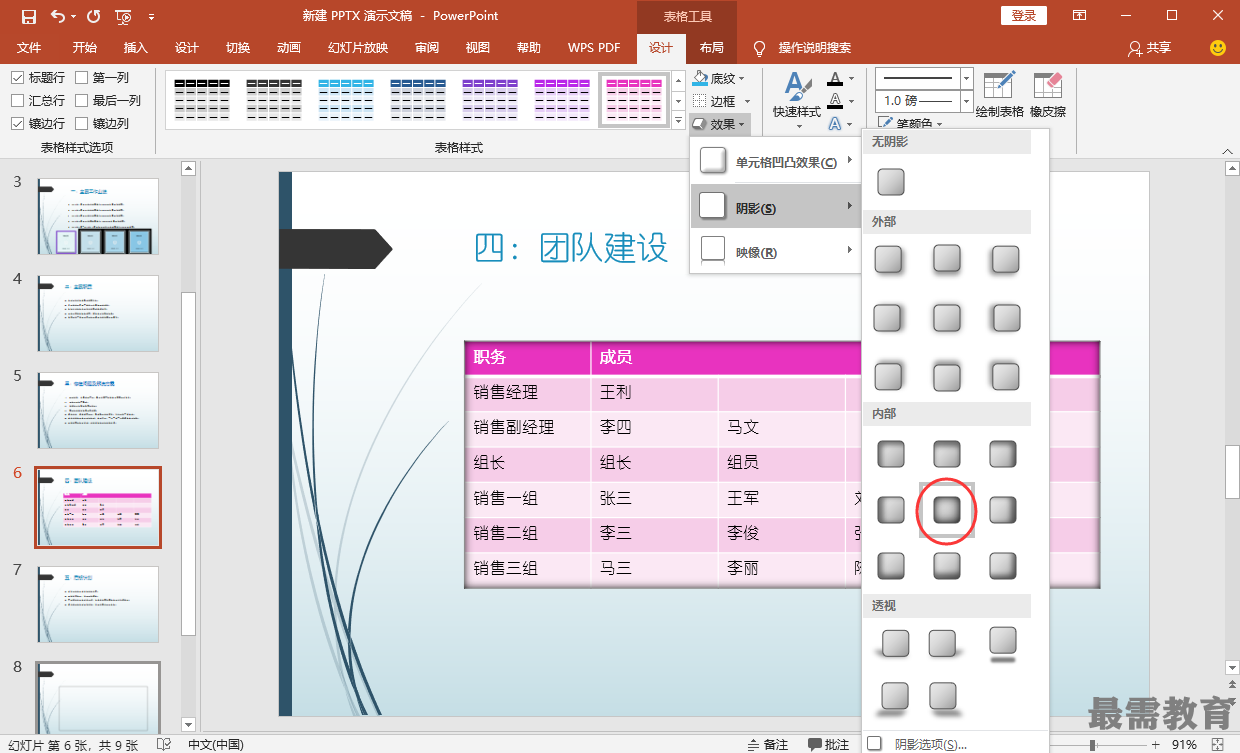The image size is (1240, 753).
Task: Apply perspective upper left shadow
Action: point(895,643)
